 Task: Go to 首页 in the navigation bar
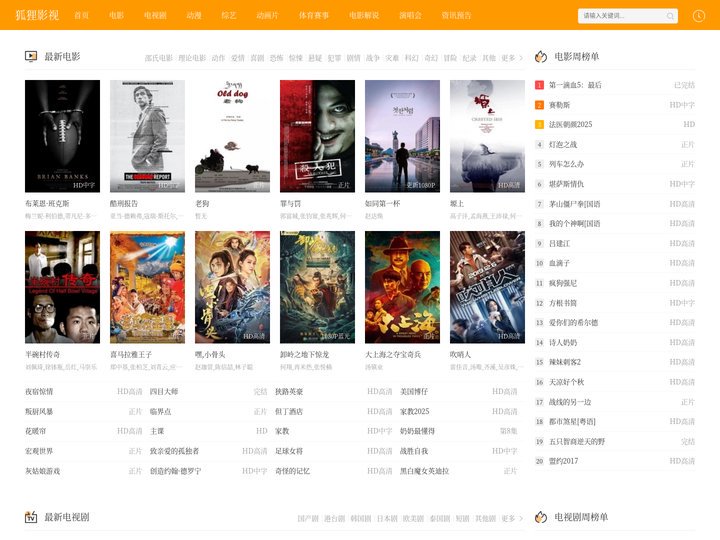[x=81, y=15]
